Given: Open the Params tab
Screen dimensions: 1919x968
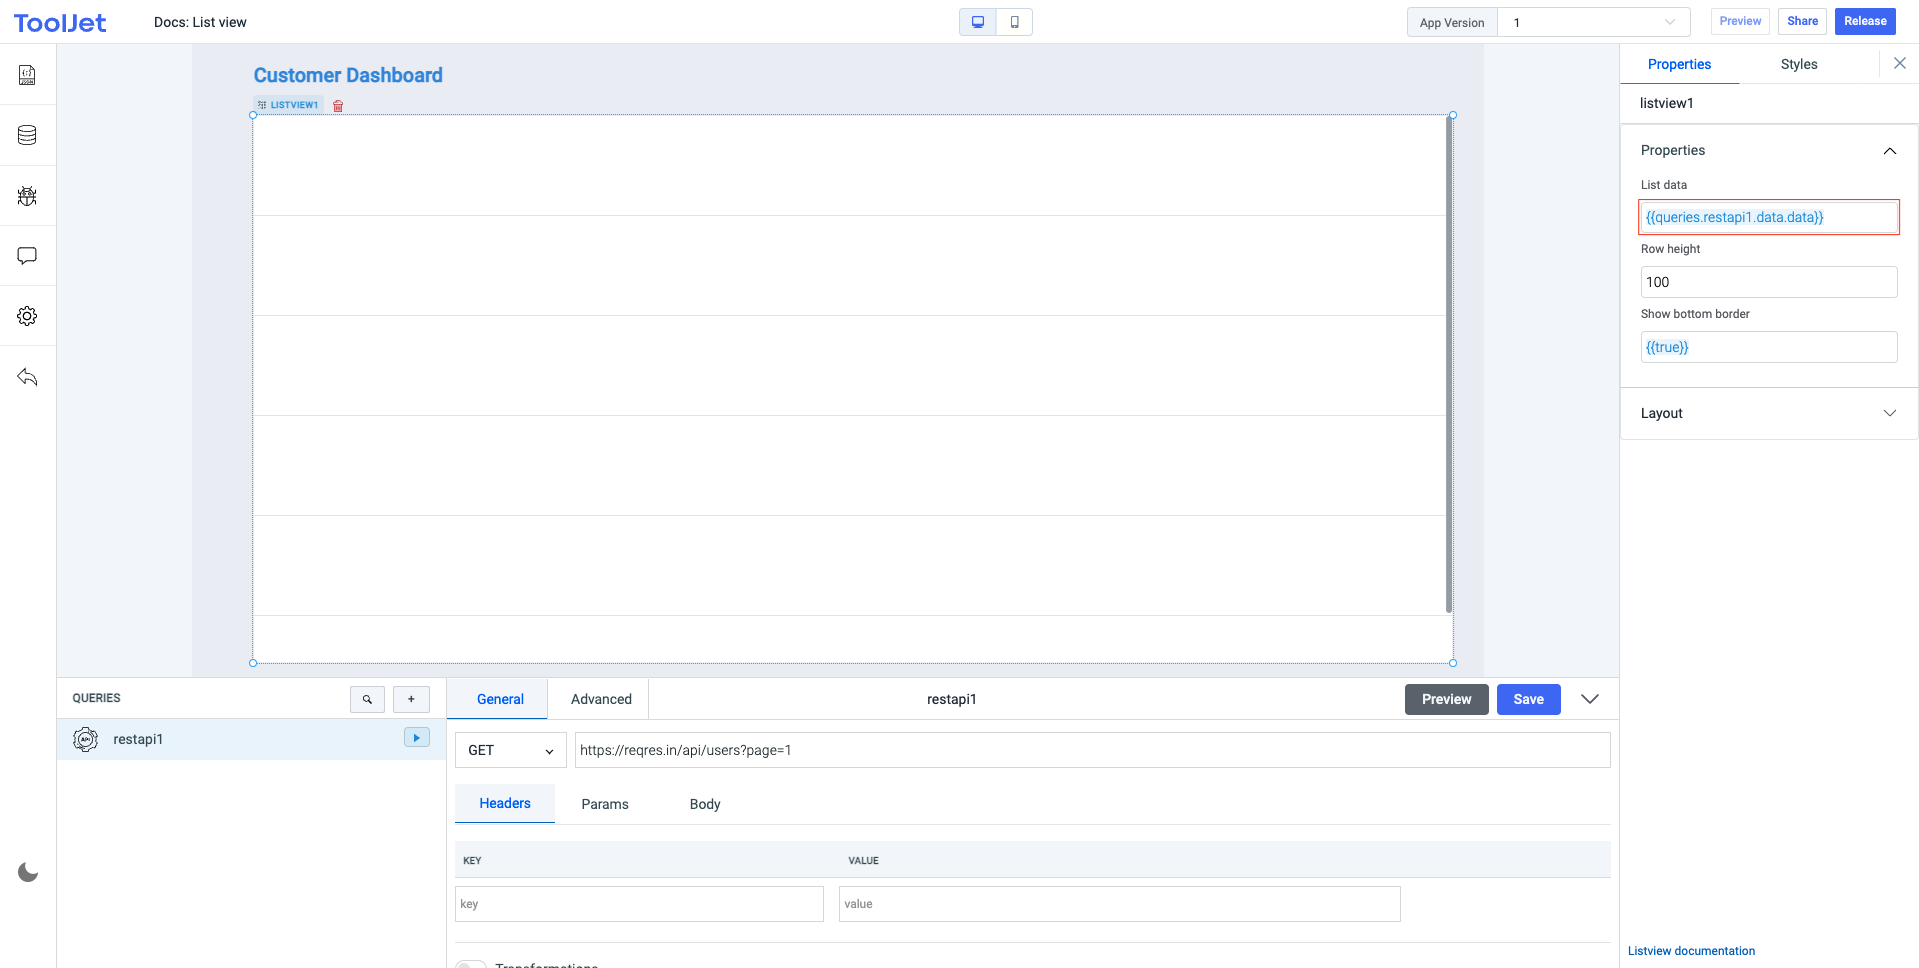Looking at the screenshot, I should [605, 804].
